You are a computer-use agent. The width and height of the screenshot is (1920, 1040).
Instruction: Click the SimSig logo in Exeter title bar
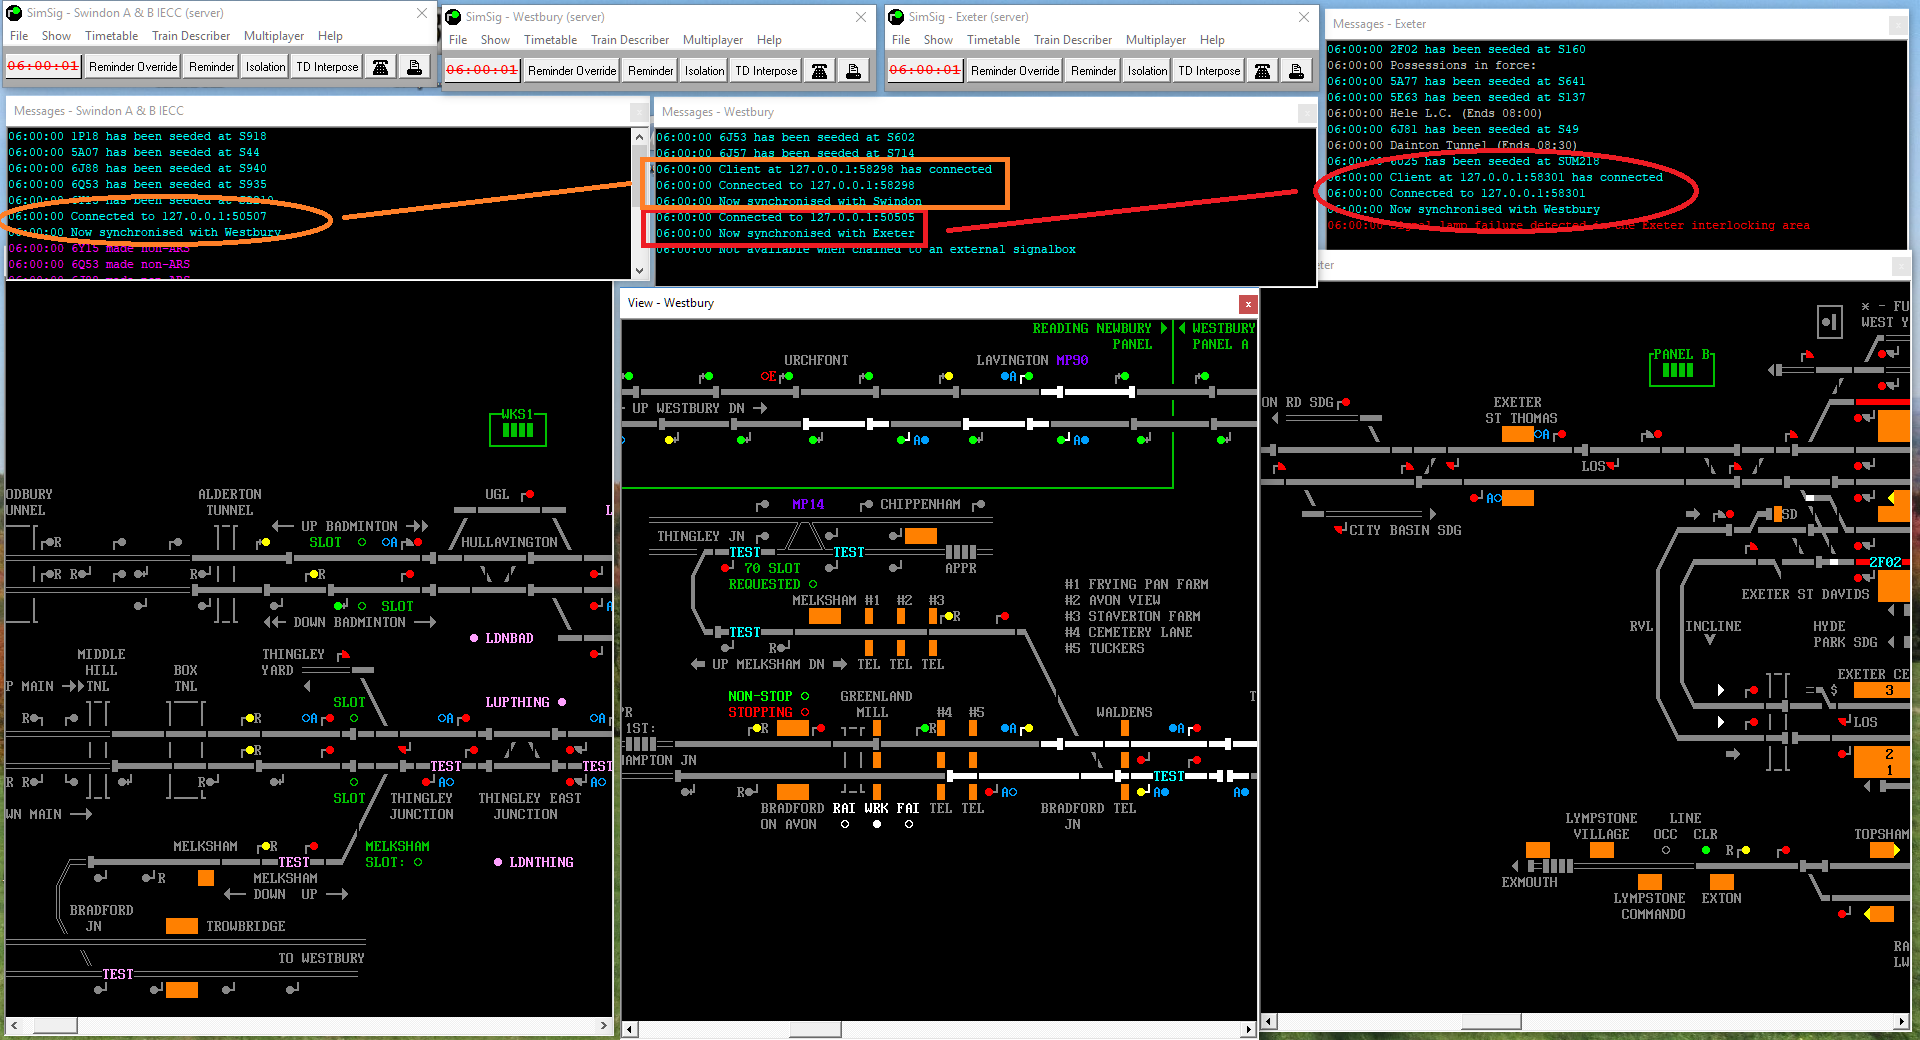[x=896, y=17]
